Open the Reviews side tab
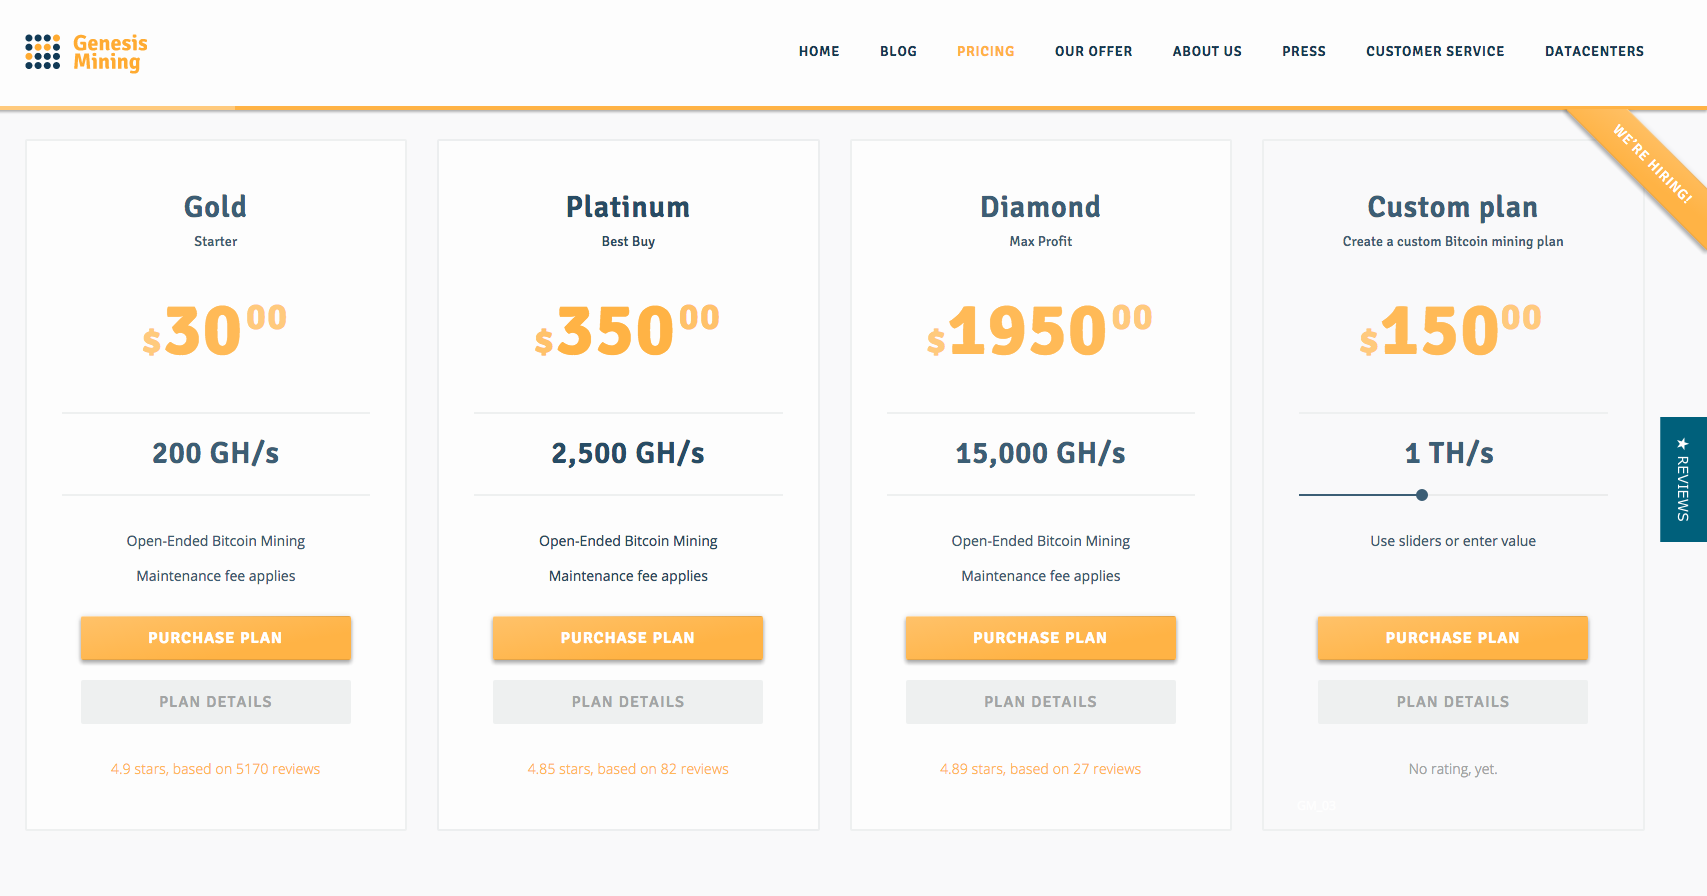The image size is (1707, 896). [x=1683, y=480]
